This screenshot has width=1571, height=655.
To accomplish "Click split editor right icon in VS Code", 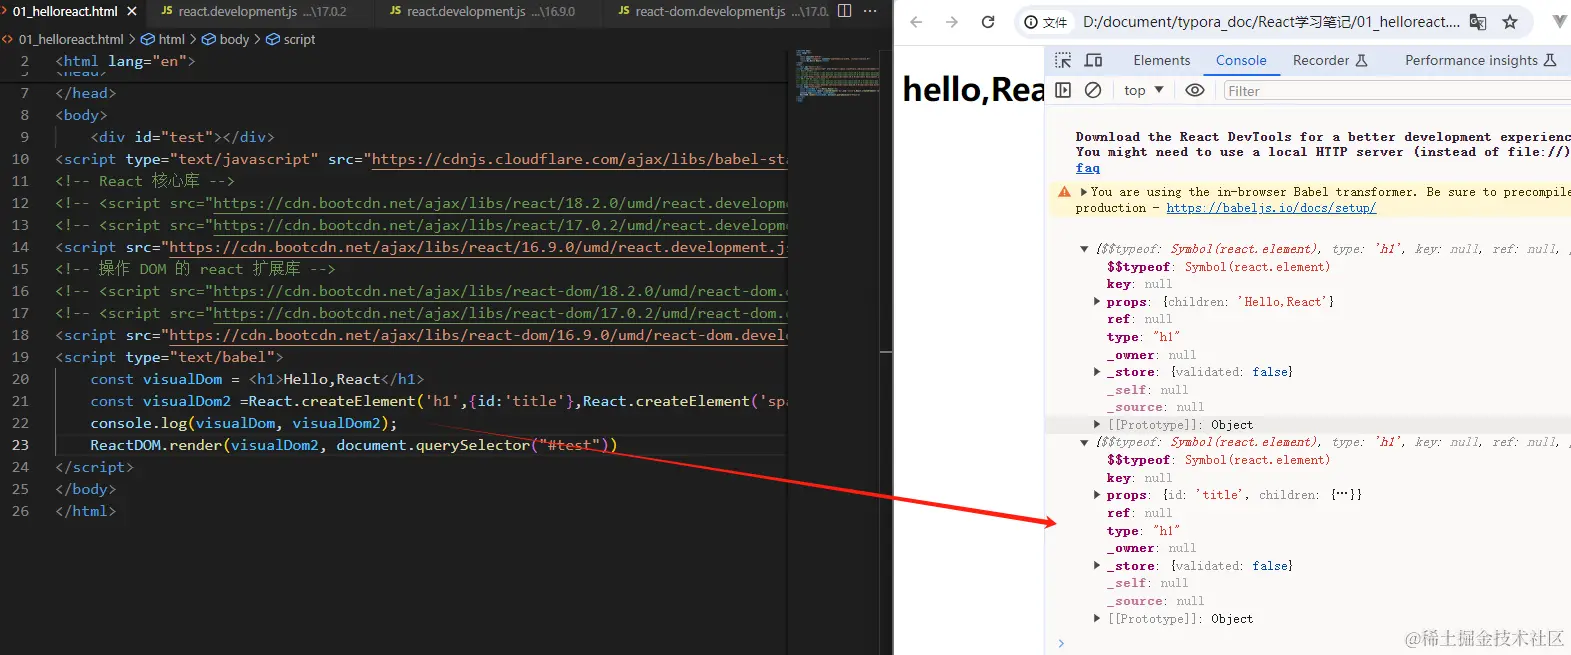I will 844,11.
